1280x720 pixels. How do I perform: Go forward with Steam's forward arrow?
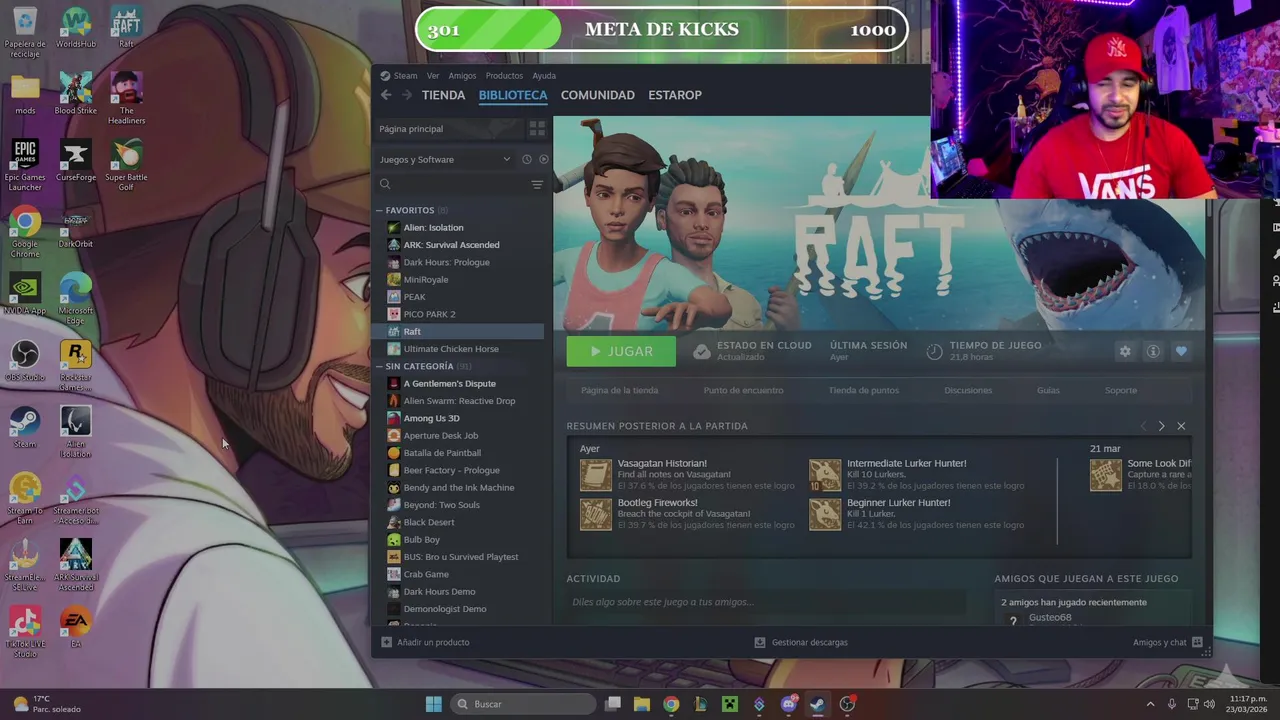(x=407, y=95)
